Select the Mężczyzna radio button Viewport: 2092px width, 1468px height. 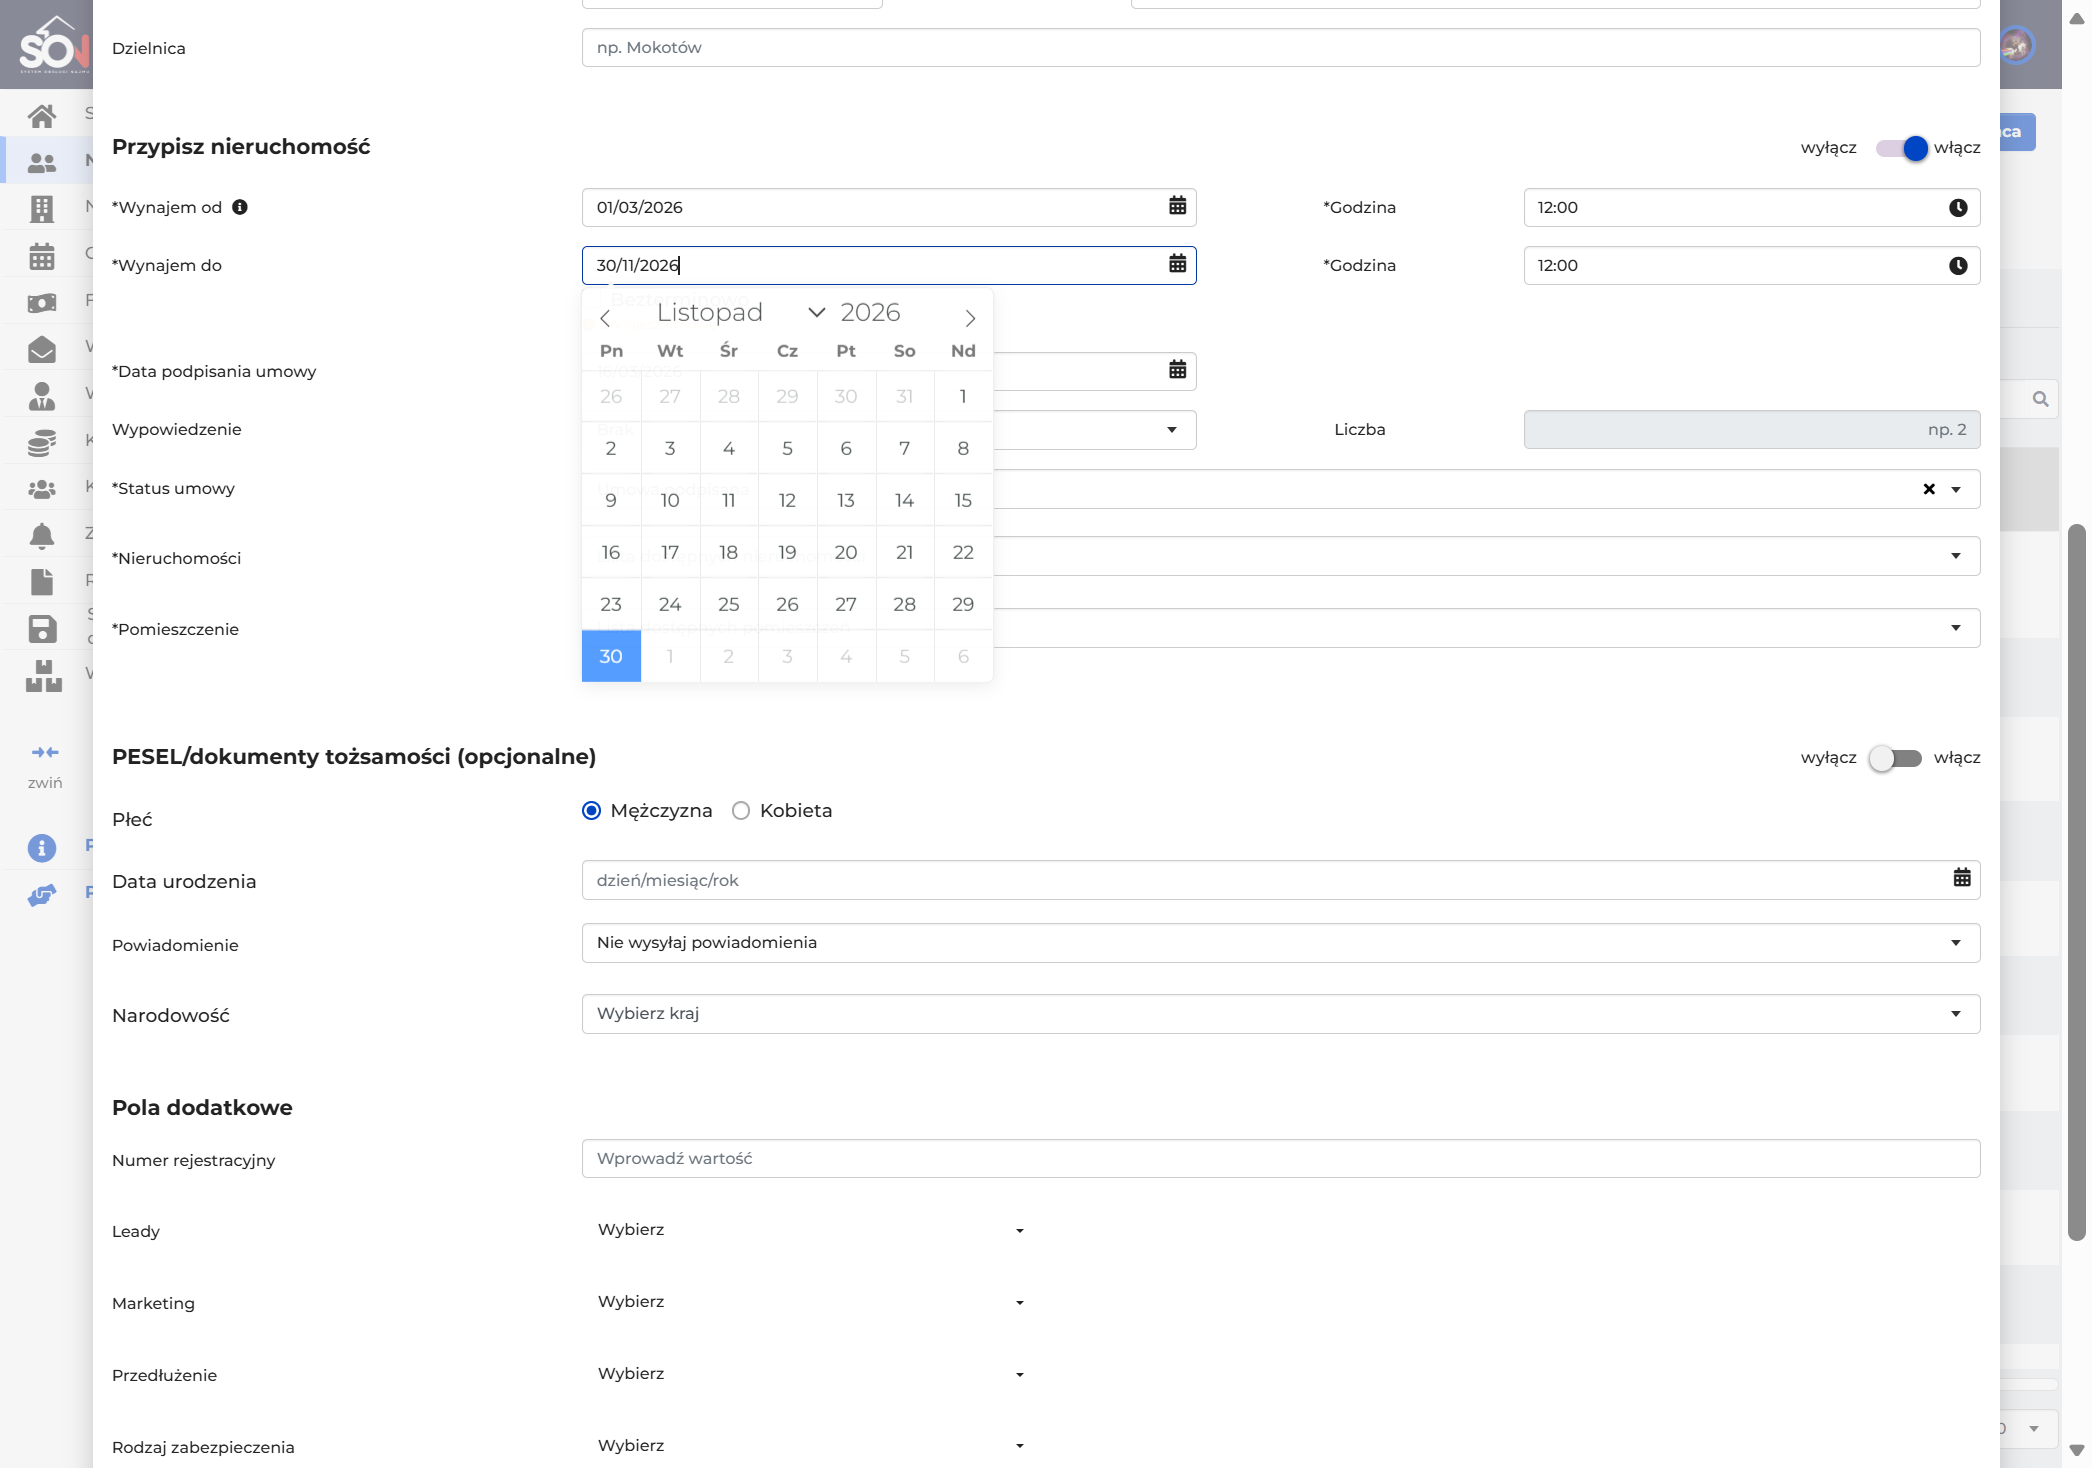pyautogui.click(x=592, y=811)
